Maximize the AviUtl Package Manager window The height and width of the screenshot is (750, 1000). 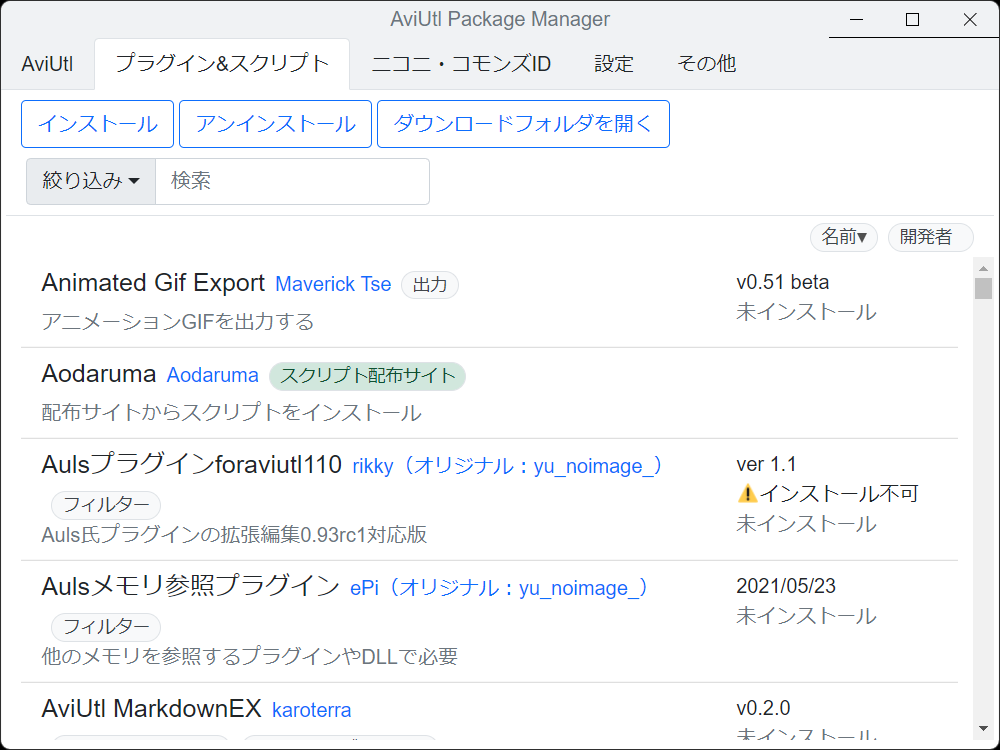[x=913, y=20]
